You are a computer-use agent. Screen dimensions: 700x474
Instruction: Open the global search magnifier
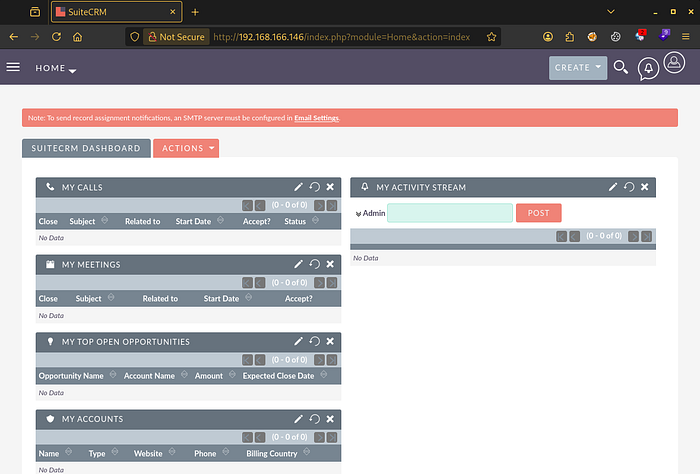click(x=621, y=67)
